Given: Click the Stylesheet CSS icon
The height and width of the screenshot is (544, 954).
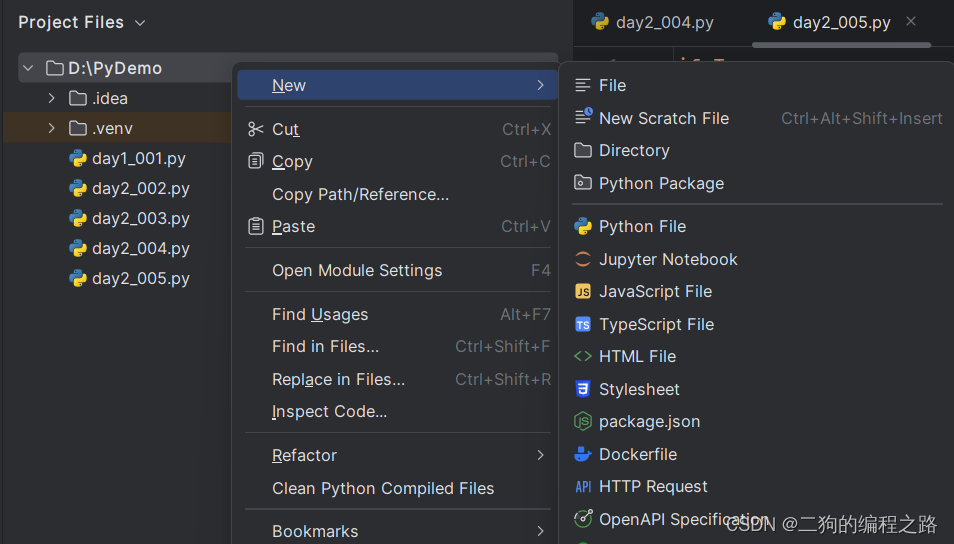Looking at the screenshot, I should [583, 389].
